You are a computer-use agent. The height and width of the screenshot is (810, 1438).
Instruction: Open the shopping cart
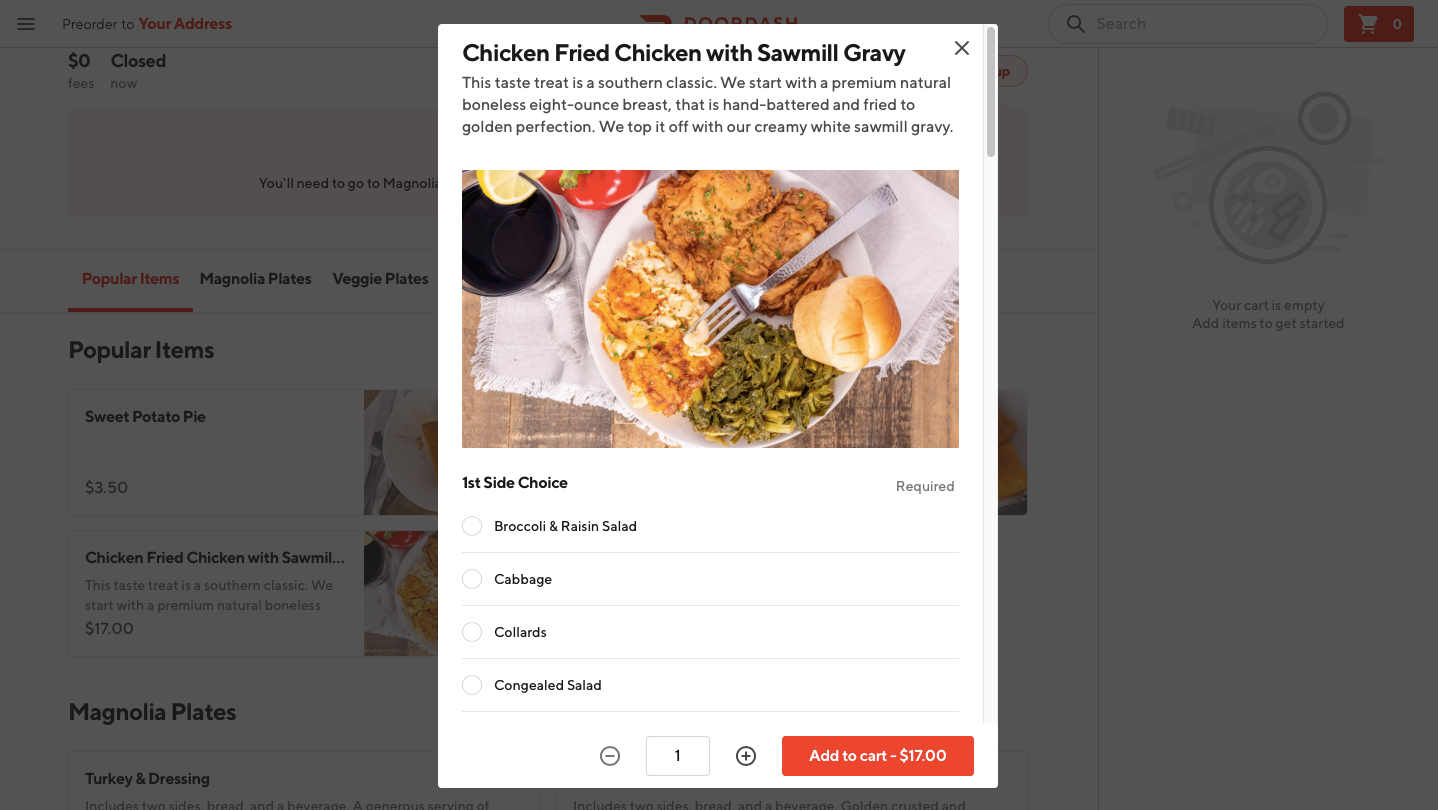tap(1378, 24)
